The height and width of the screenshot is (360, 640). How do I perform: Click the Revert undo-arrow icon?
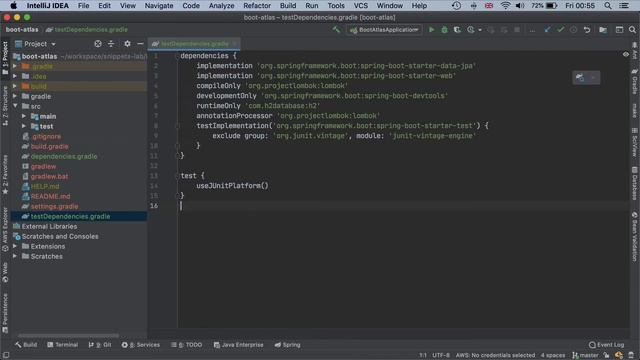coord(587,30)
